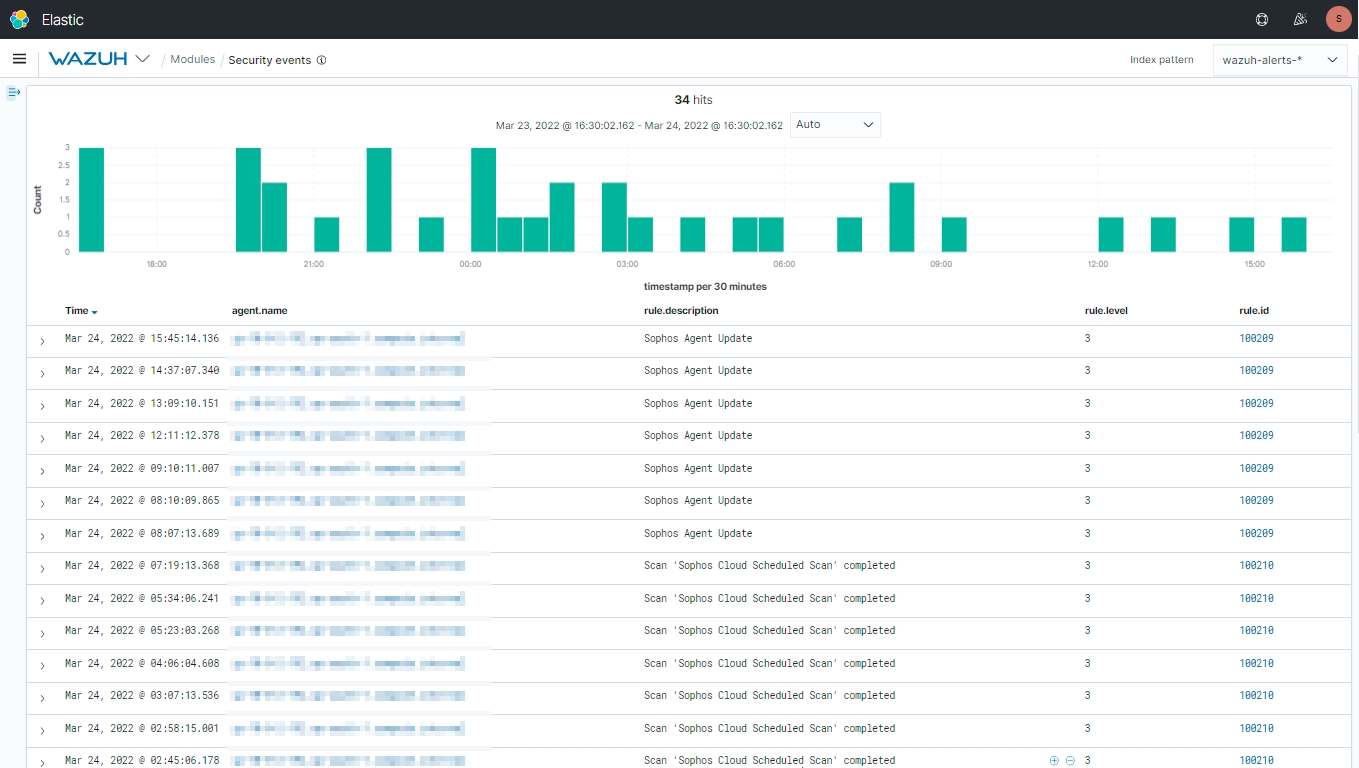Open rule.id 100209 link for 14:37:07 event
1359x768 pixels.
1256,370
